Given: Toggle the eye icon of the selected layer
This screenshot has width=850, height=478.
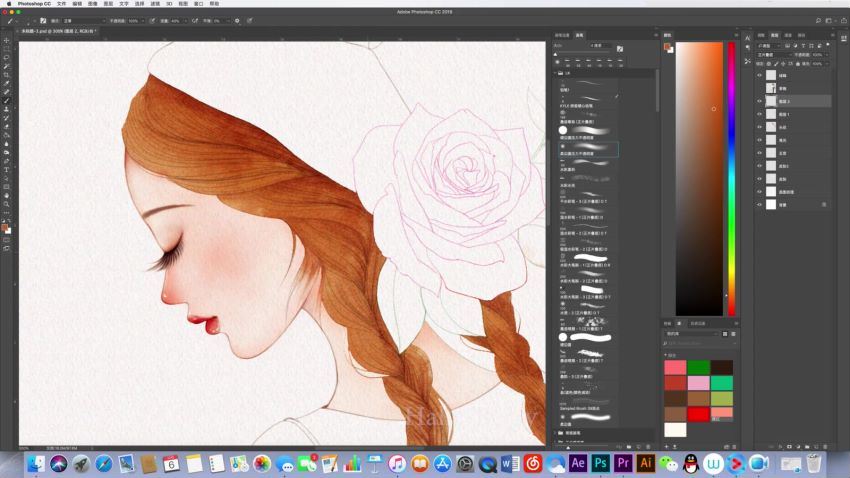Looking at the screenshot, I should tap(759, 101).
